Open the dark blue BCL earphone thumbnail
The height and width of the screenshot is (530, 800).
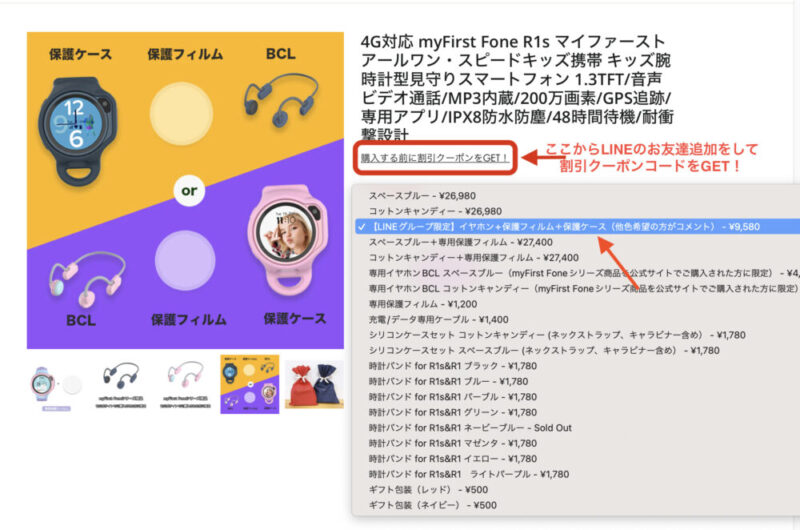(120, 385)
